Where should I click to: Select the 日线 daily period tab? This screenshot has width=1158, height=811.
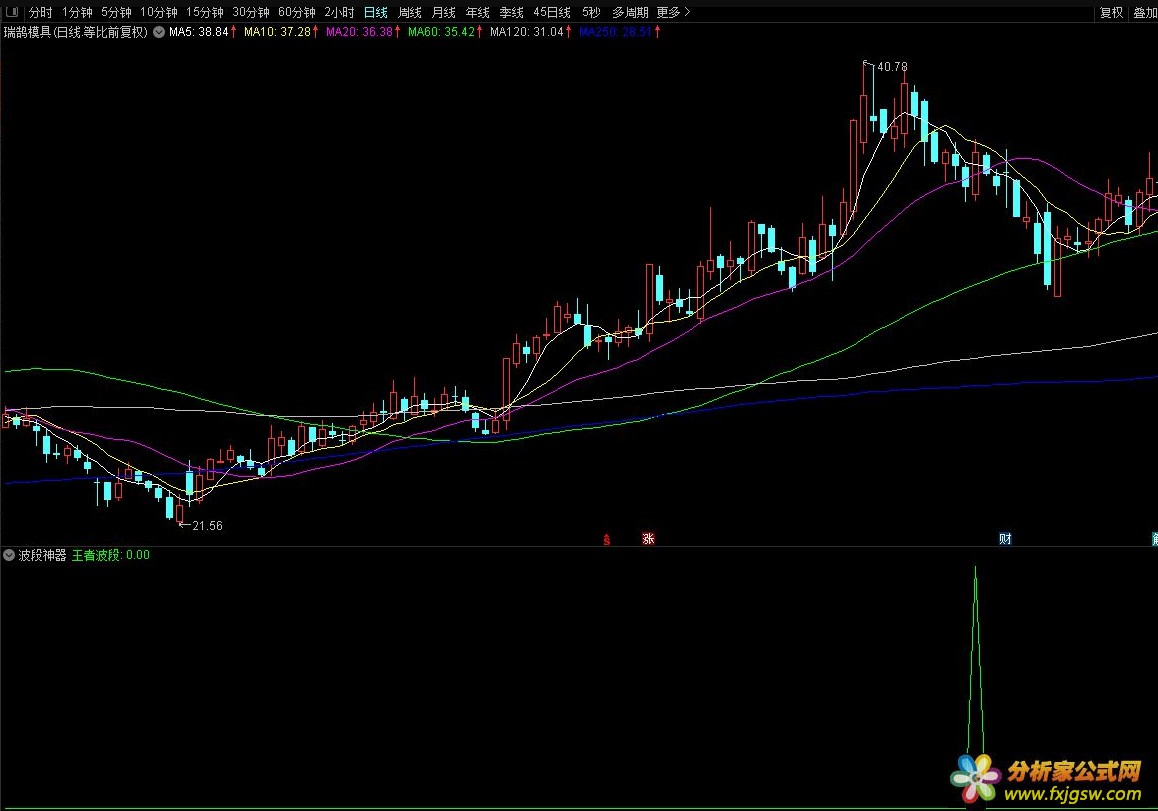coord(376,13)
